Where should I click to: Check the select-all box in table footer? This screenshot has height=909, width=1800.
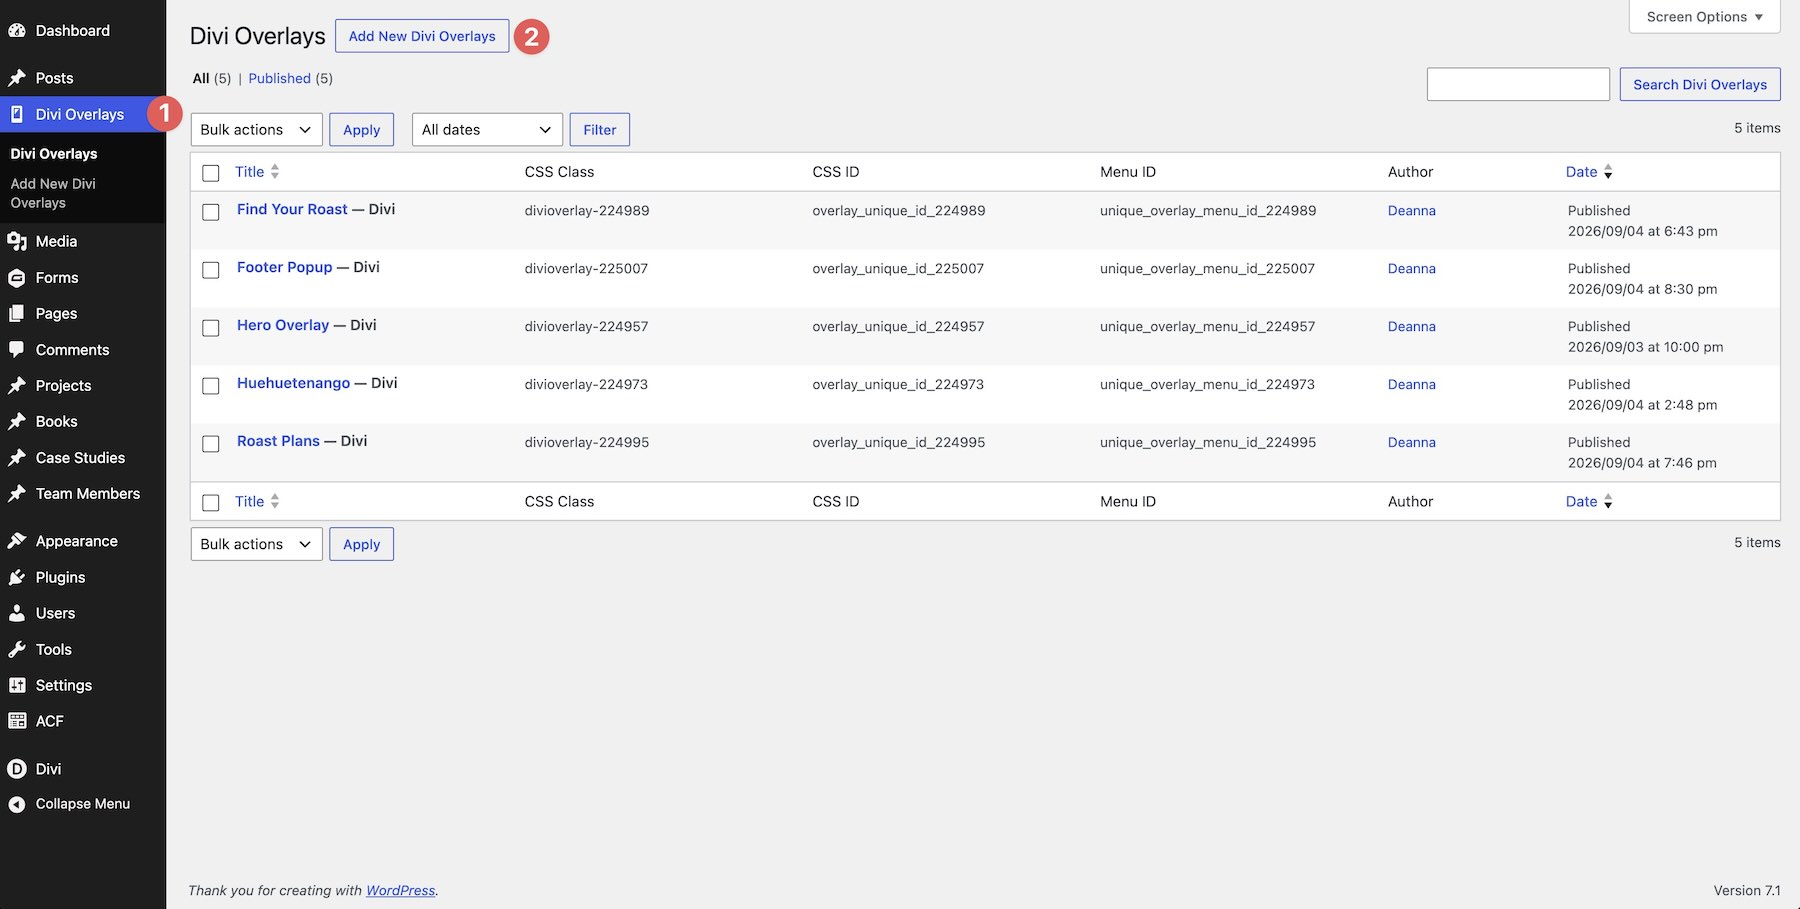click(x=211, y=503)
